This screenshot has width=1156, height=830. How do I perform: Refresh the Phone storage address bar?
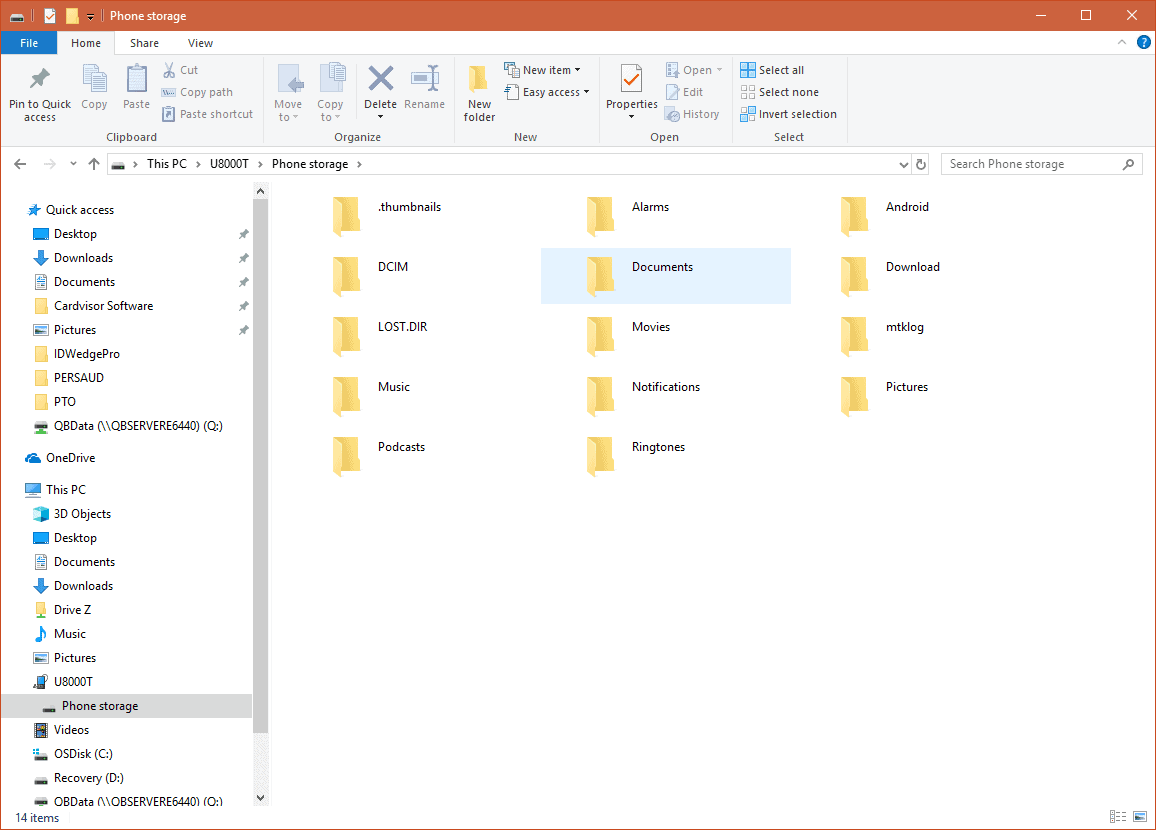pyautogui.click(x=921, y=164)
